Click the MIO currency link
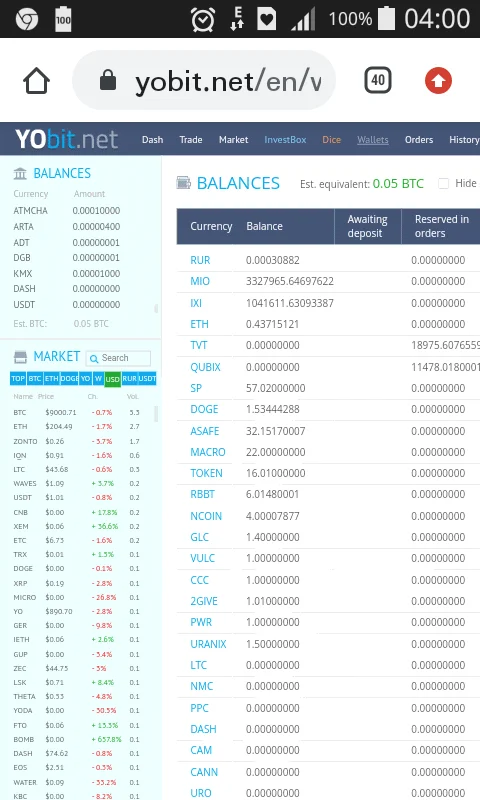The image size is (480, 800). point(200,281)
